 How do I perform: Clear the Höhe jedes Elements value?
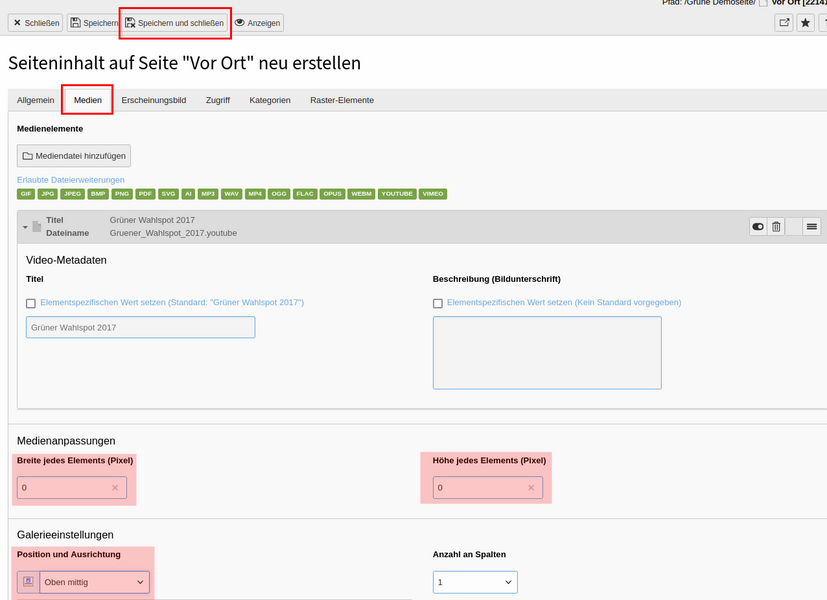pos(531,488)
